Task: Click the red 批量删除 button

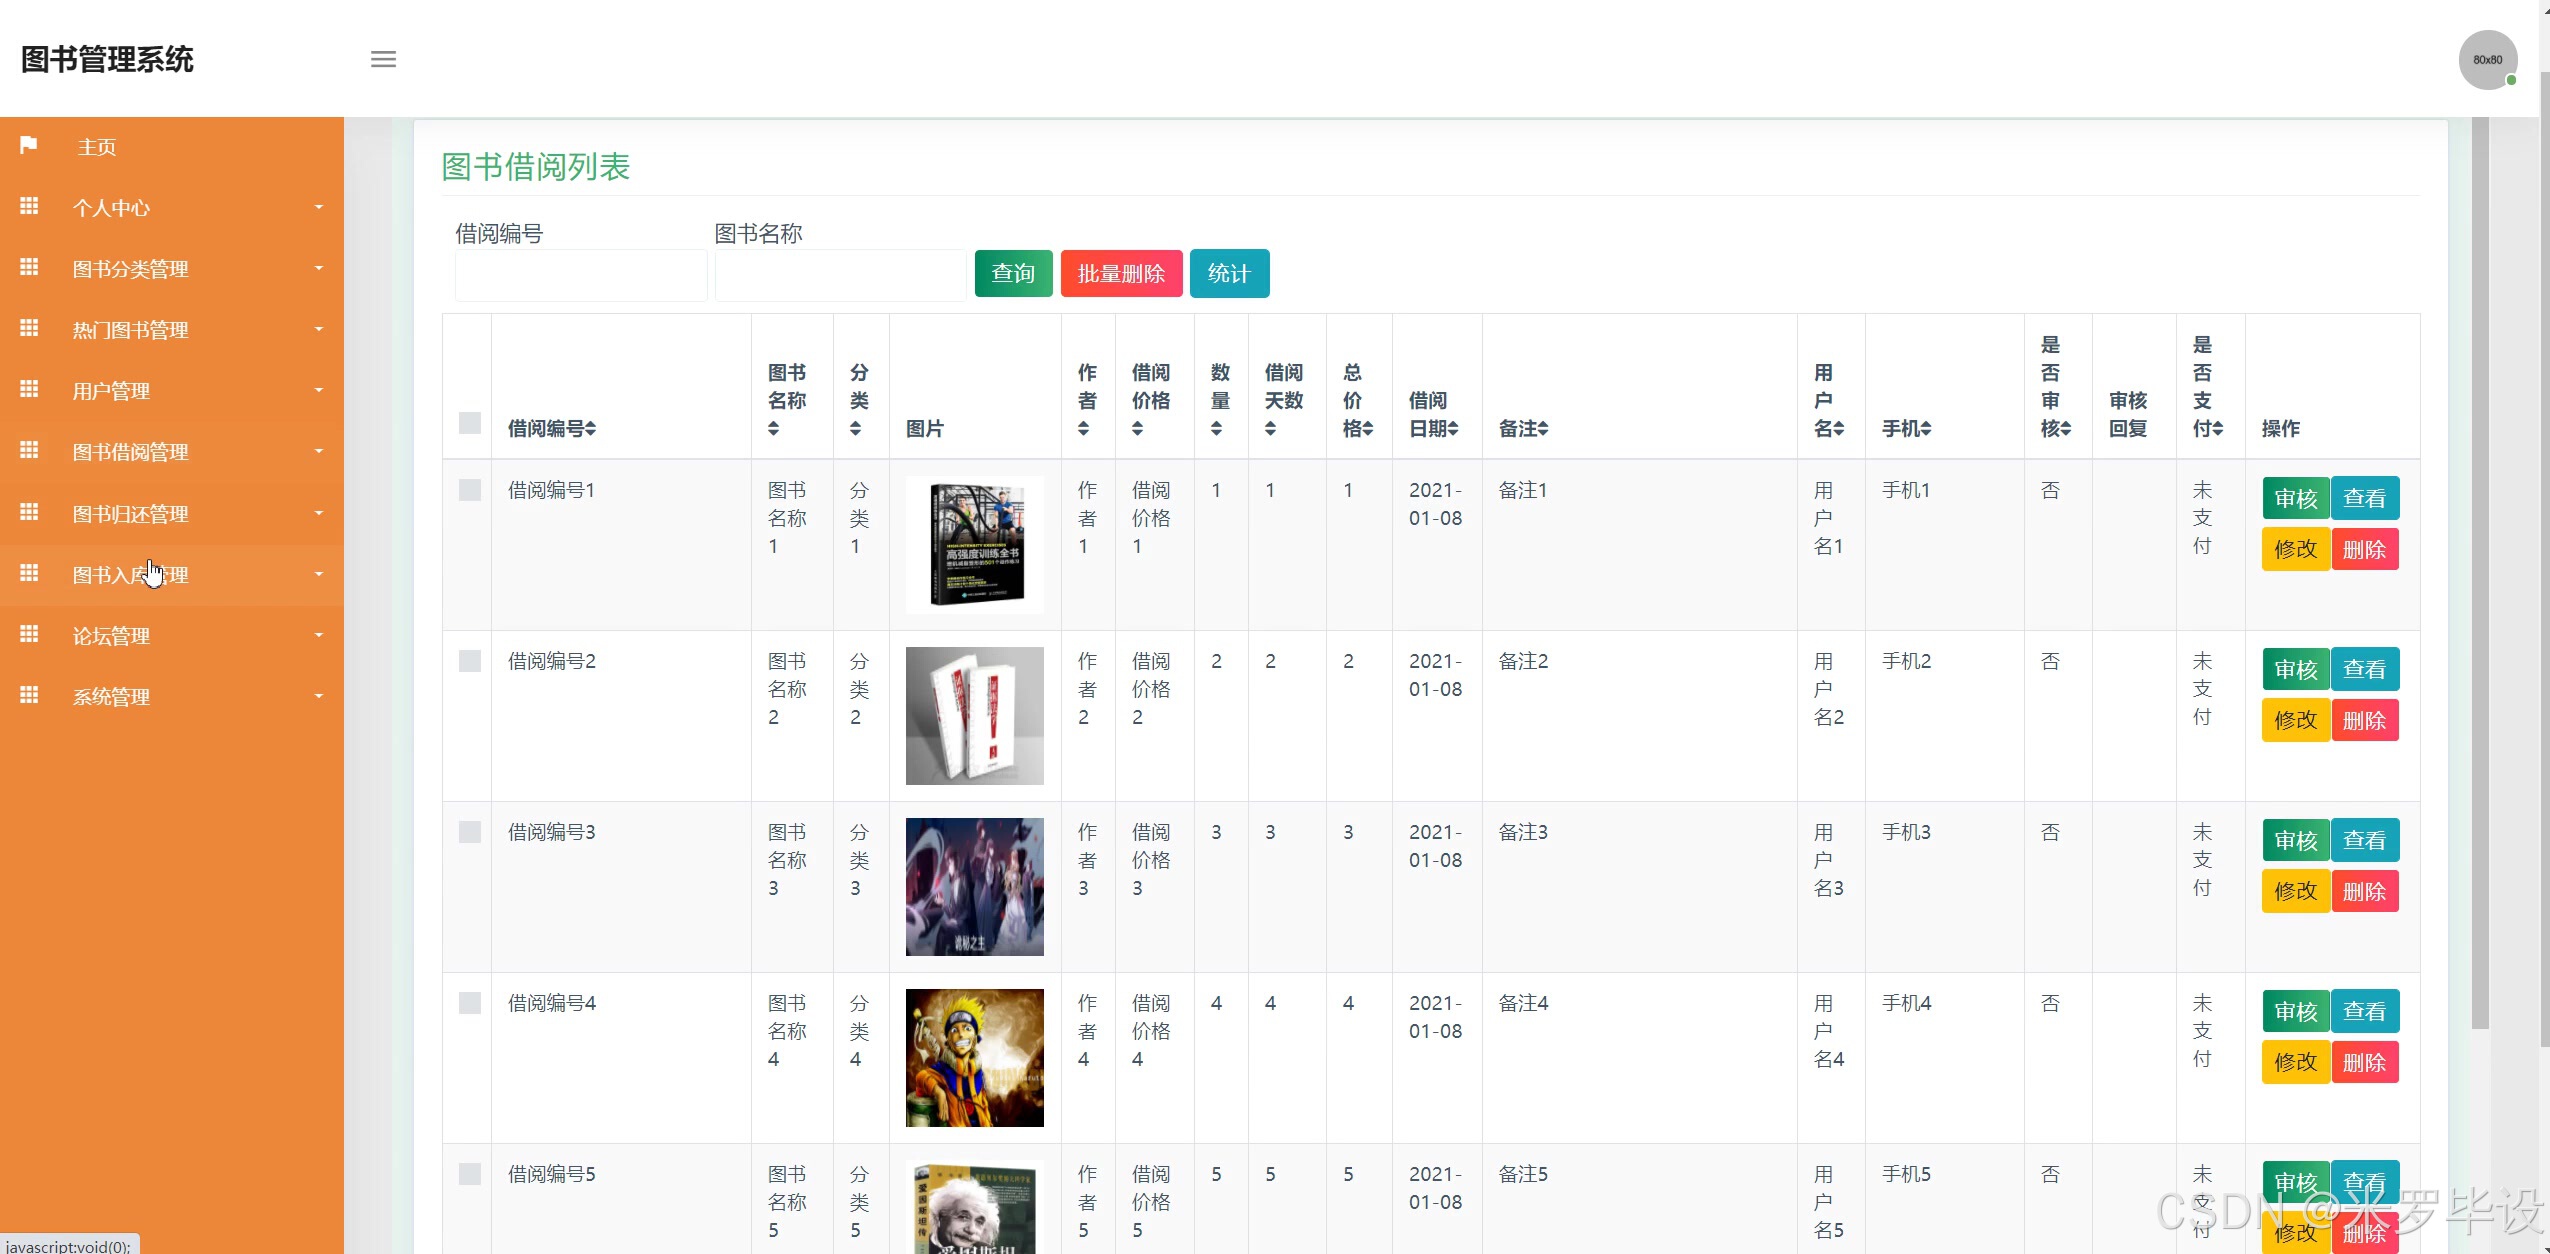Action: (x=1120, y=274)
